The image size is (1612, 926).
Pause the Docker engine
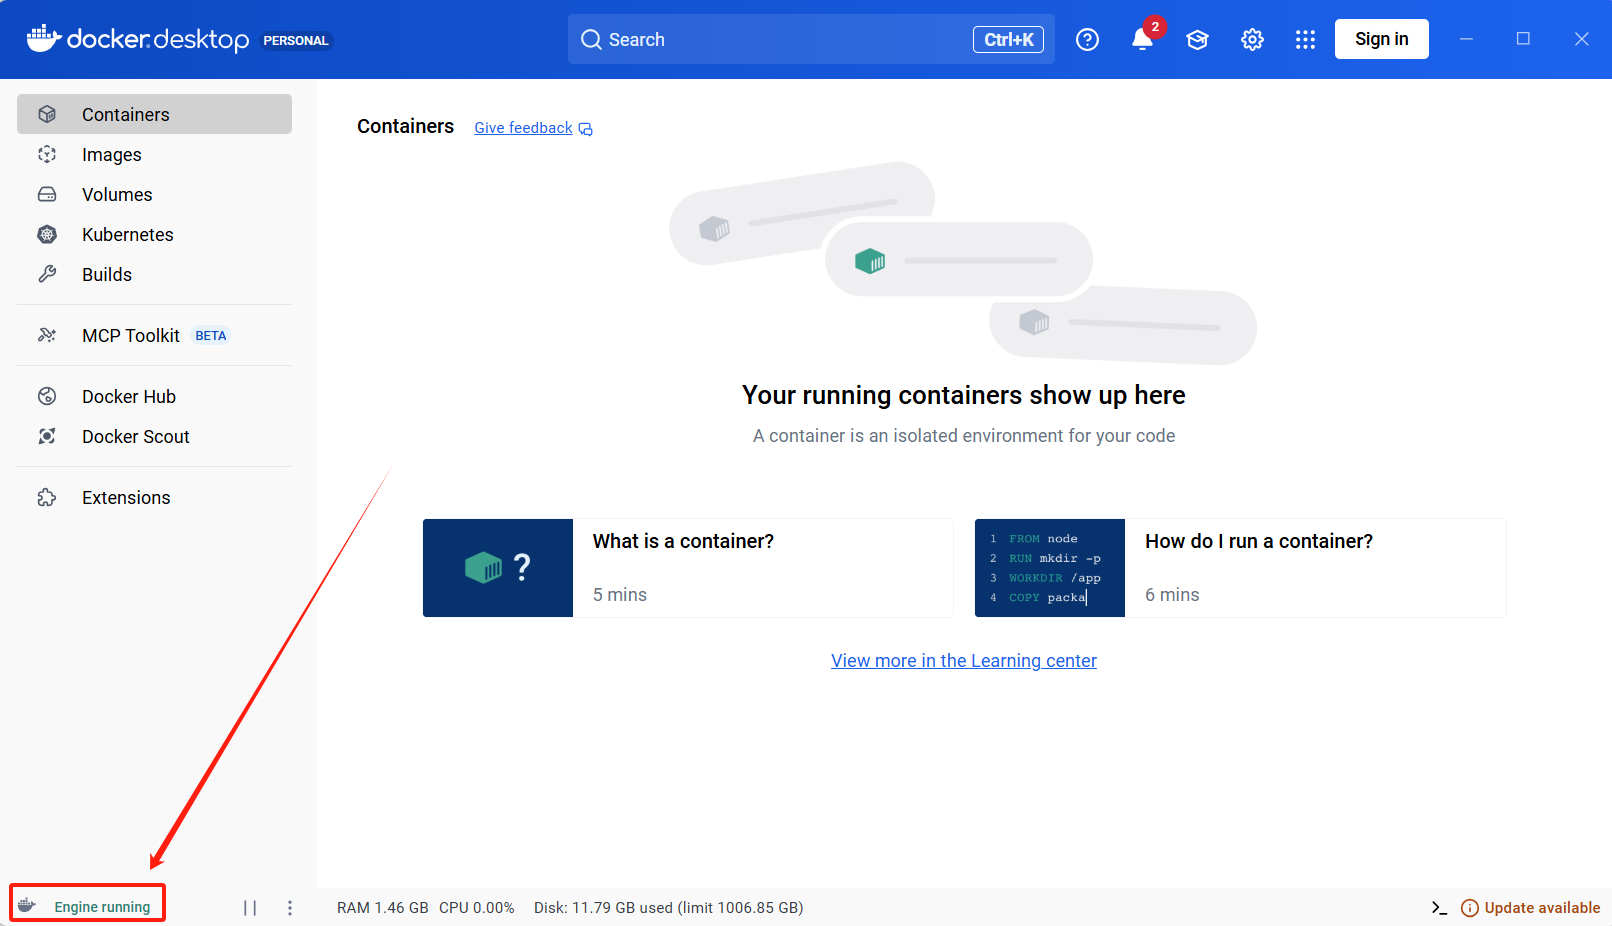[x=250, y=907]
